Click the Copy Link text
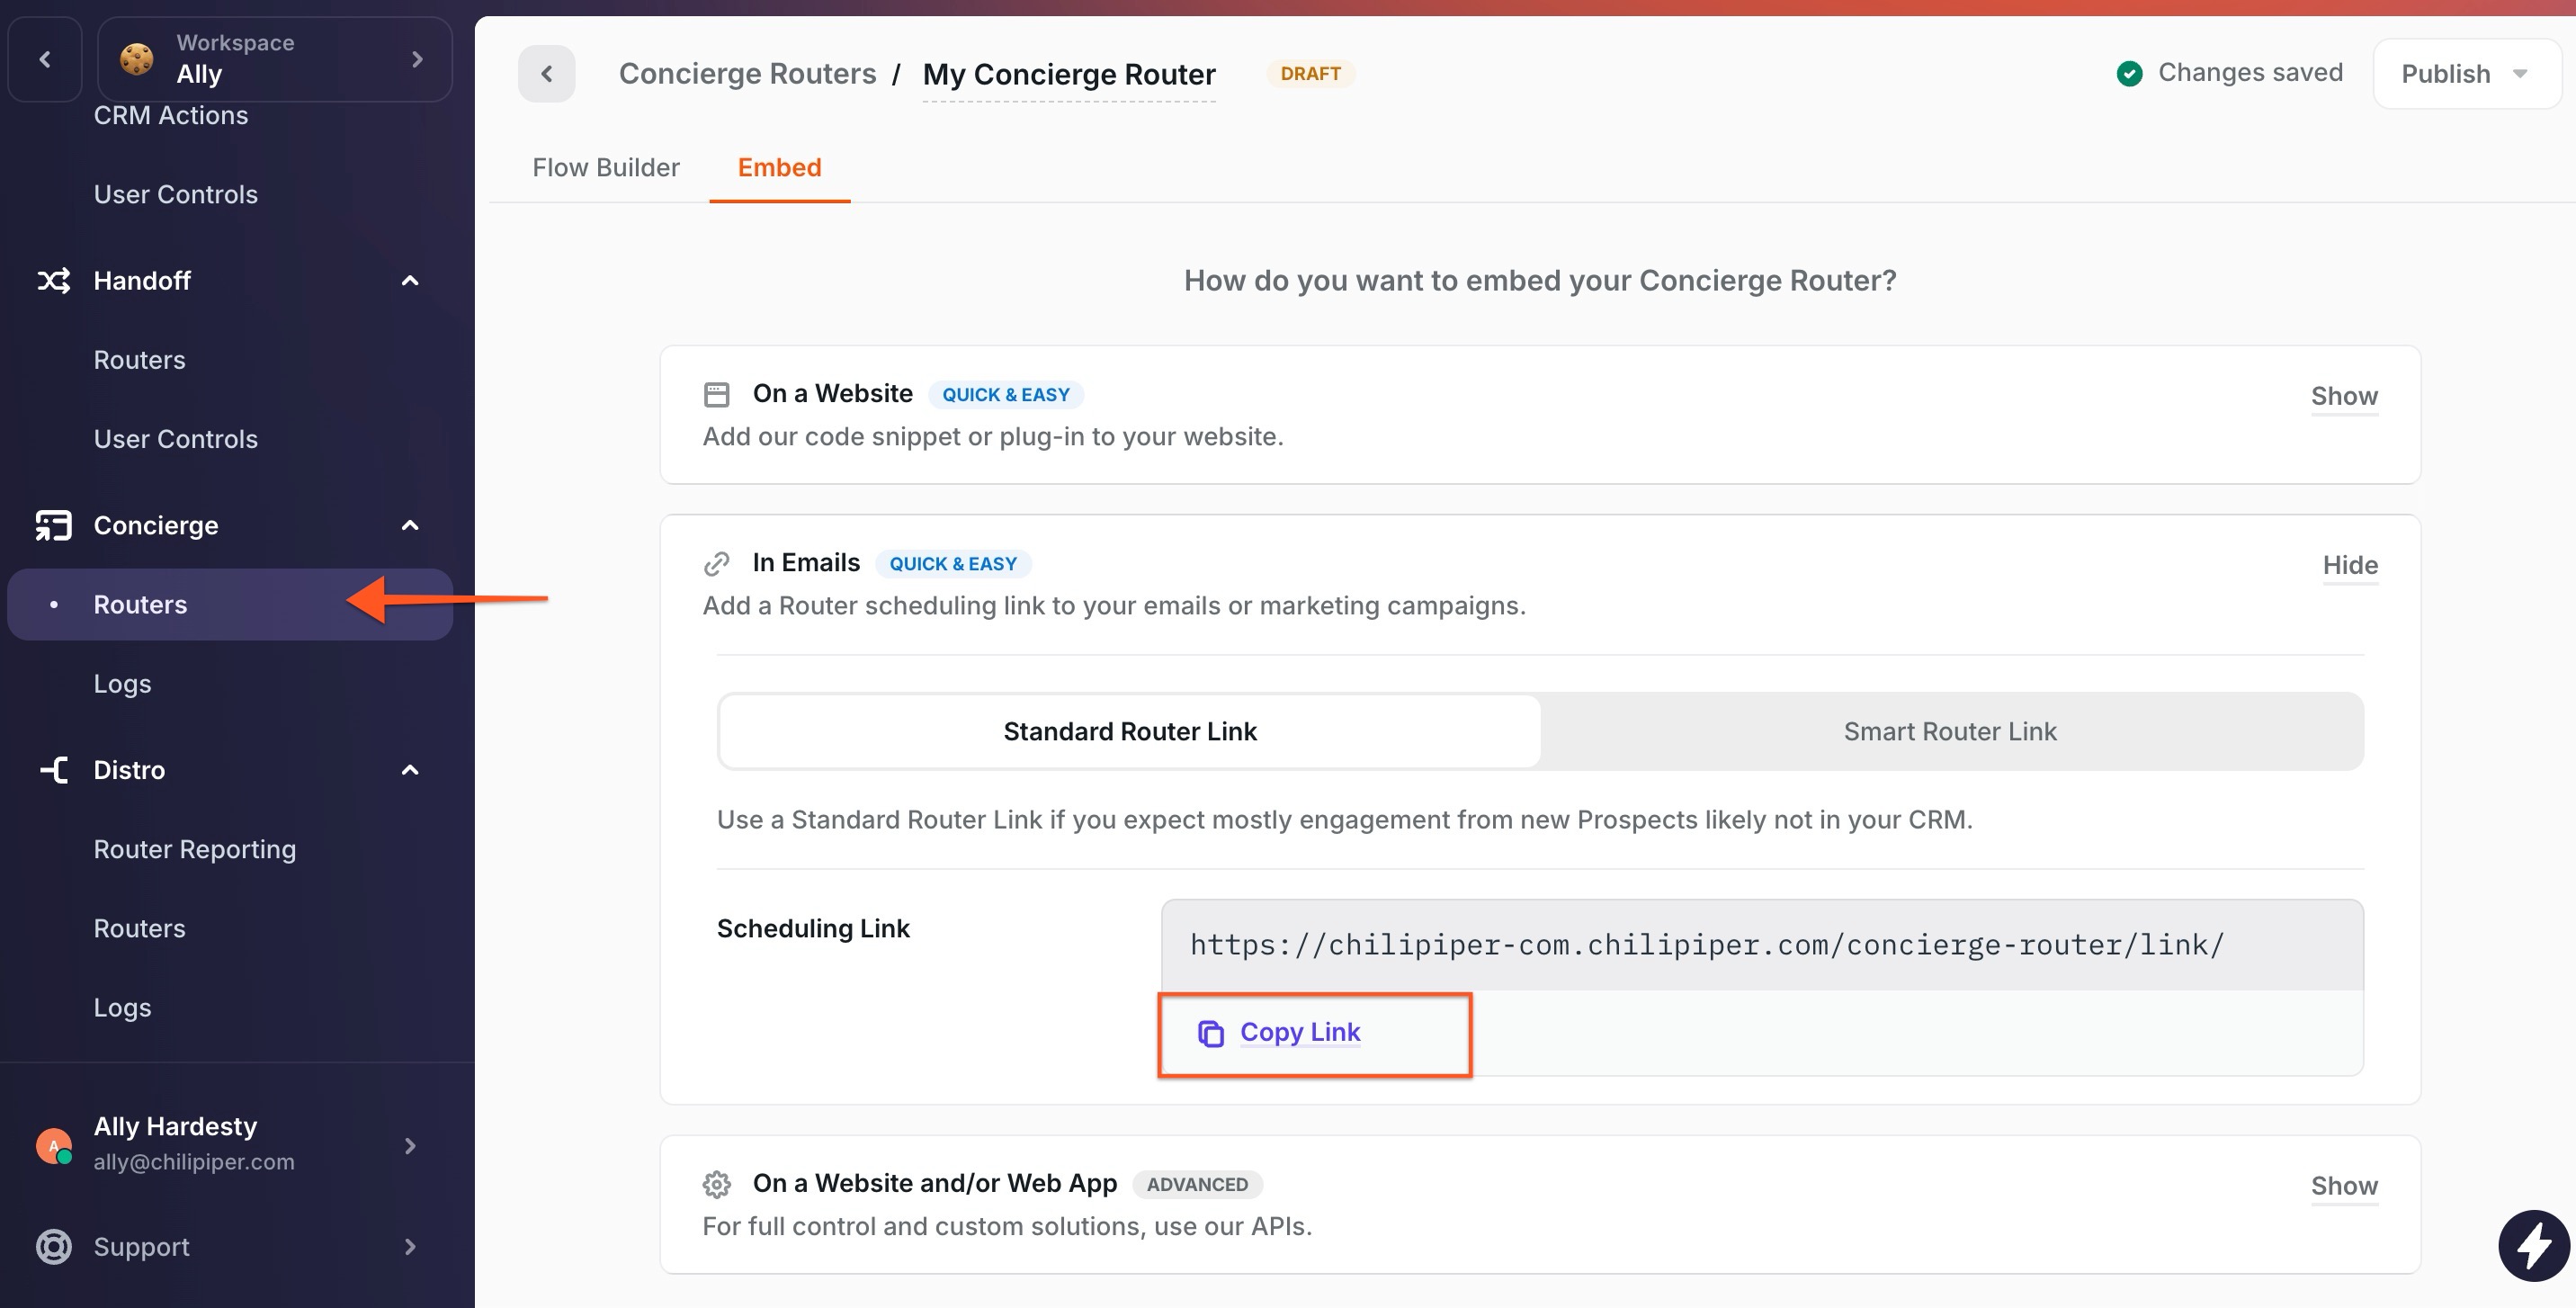2576x1308 pixels. pos(1301,1032)
